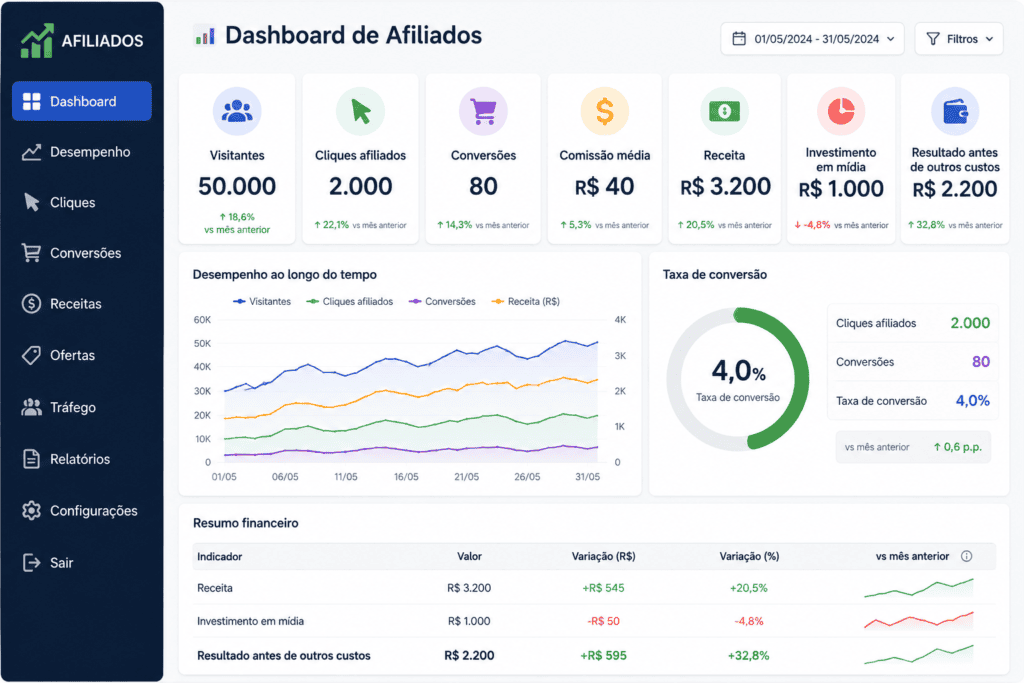
Task: Go to Relatórios in the sidebar
Action: (x=82, y=459)
